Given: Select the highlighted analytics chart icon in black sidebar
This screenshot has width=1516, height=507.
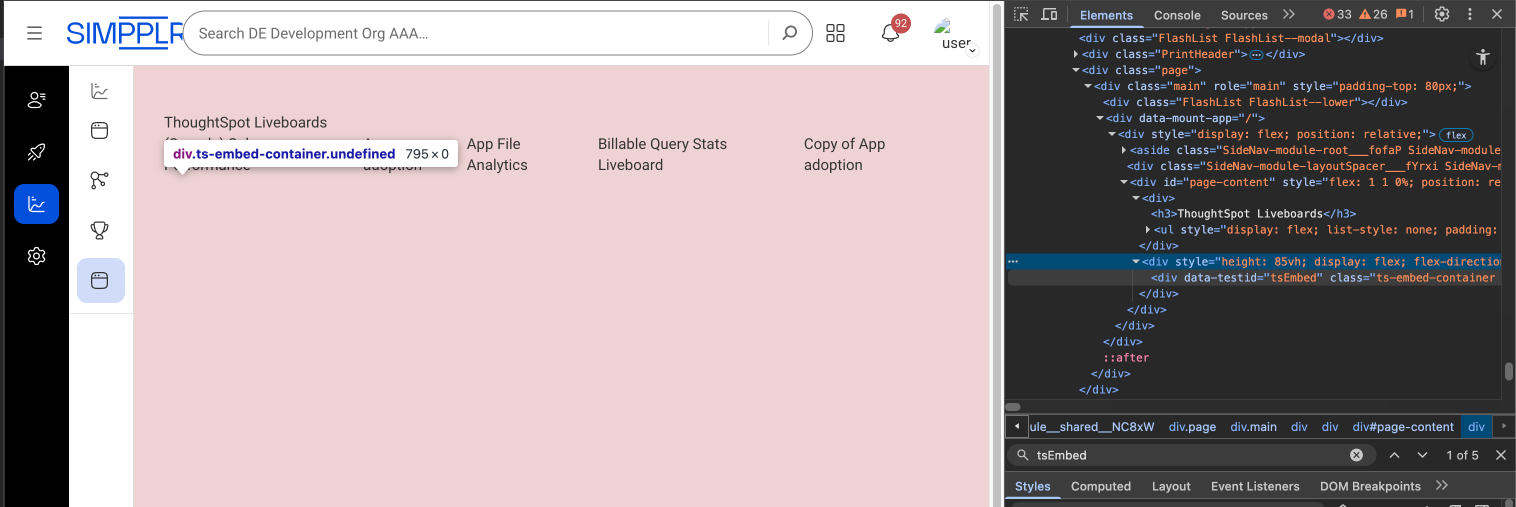Looking at the screenshot, I should [37, 204].
